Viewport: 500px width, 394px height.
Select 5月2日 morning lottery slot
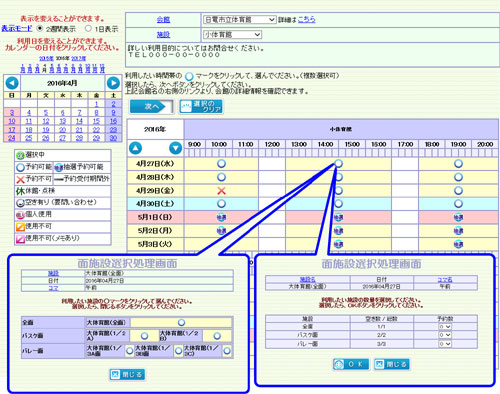221,231
